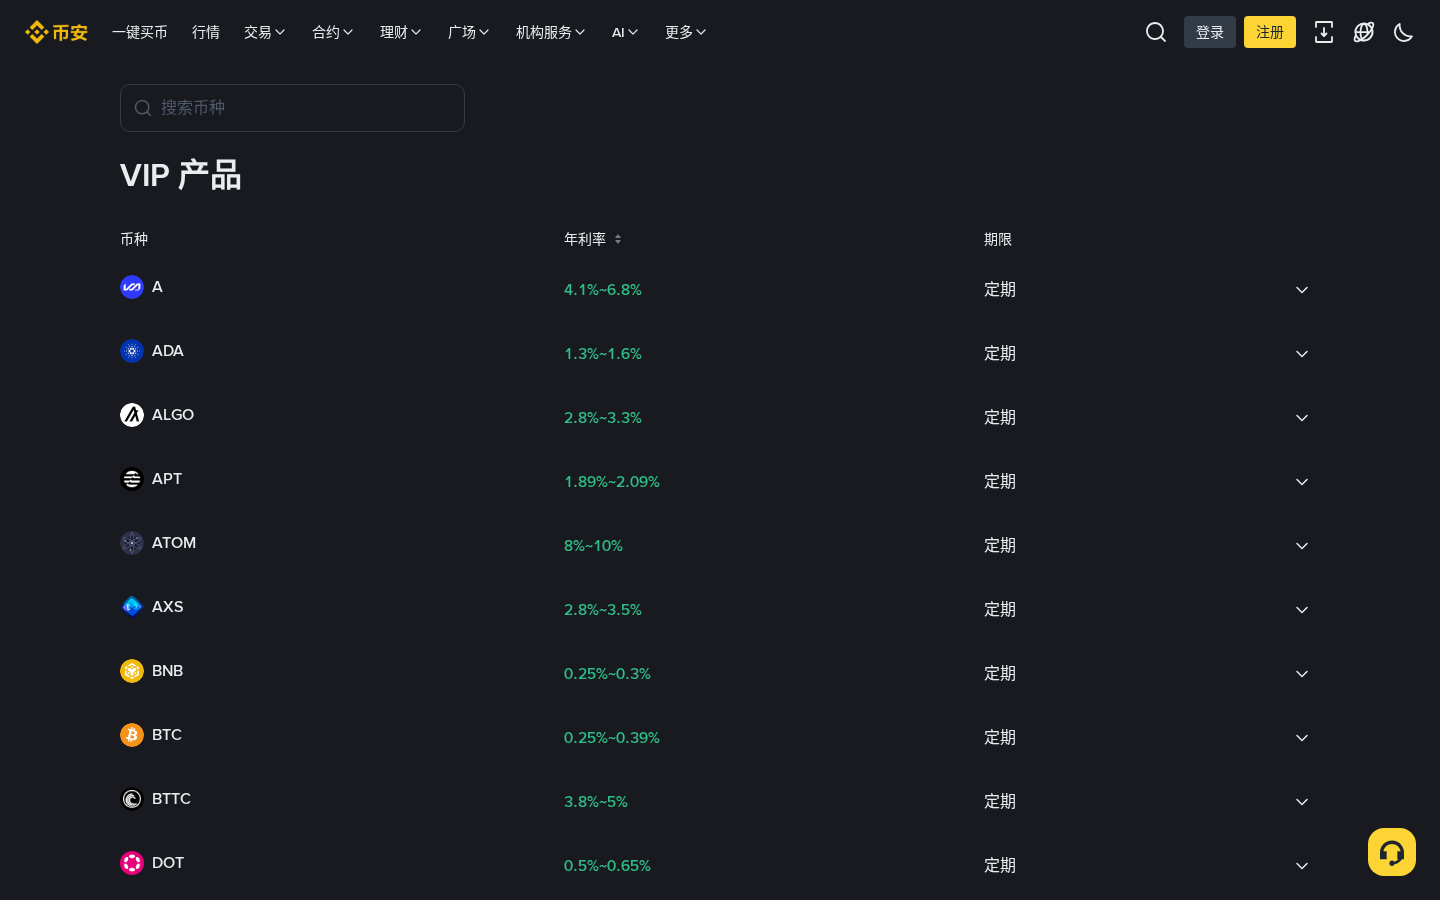Open the 广场 menu
This screenshot has height=900, width=1440.
[x=469, y=32]
